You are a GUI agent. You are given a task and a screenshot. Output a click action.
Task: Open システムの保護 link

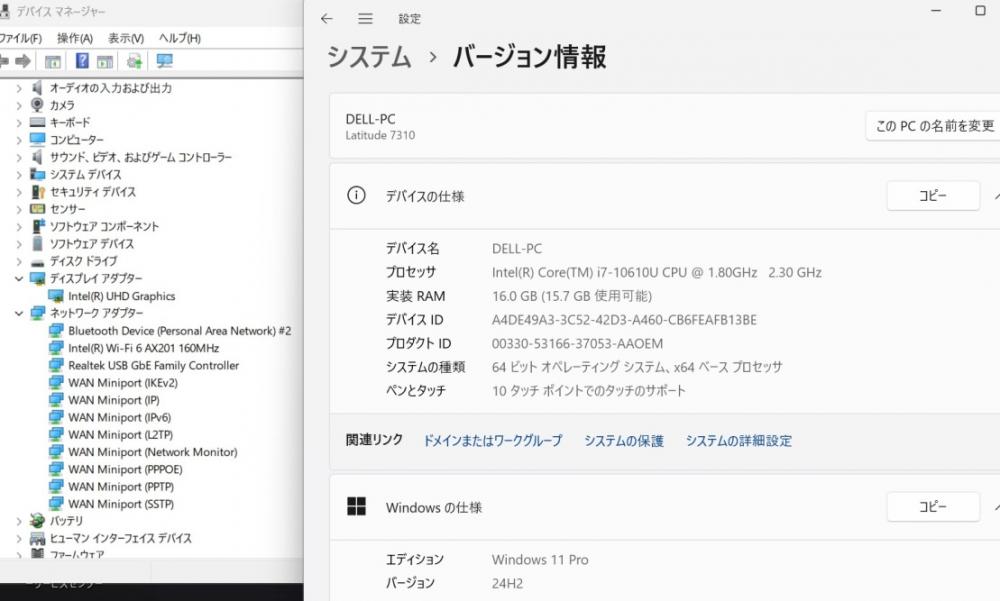coord(624,440)
